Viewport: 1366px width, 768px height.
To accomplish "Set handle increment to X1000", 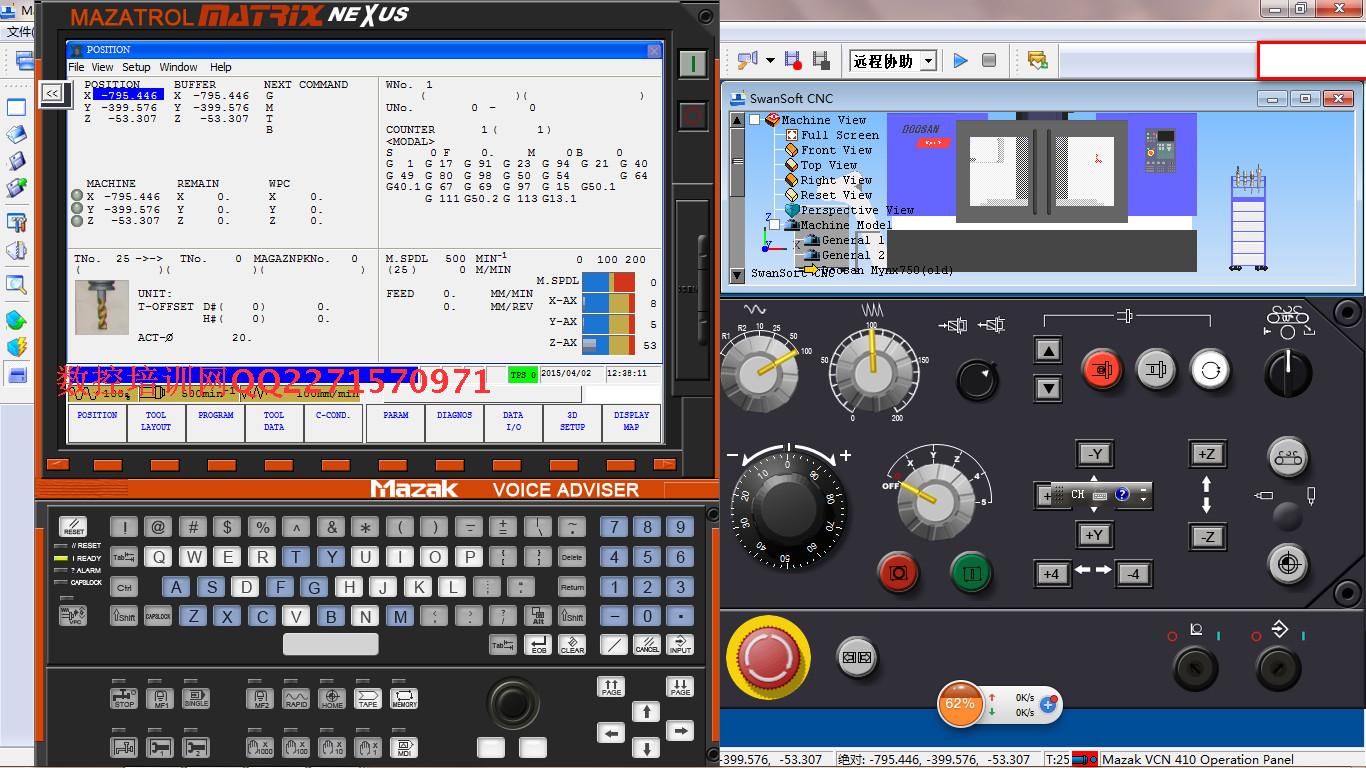I will (260, 747).
